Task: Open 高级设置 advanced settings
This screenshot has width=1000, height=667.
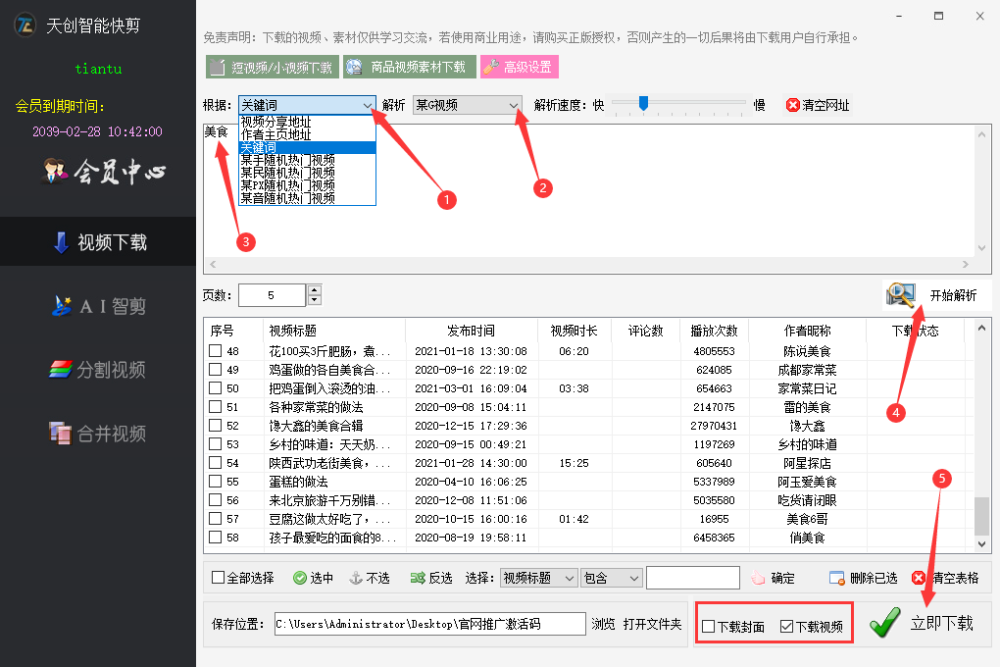Action: [x=519, y=67]
